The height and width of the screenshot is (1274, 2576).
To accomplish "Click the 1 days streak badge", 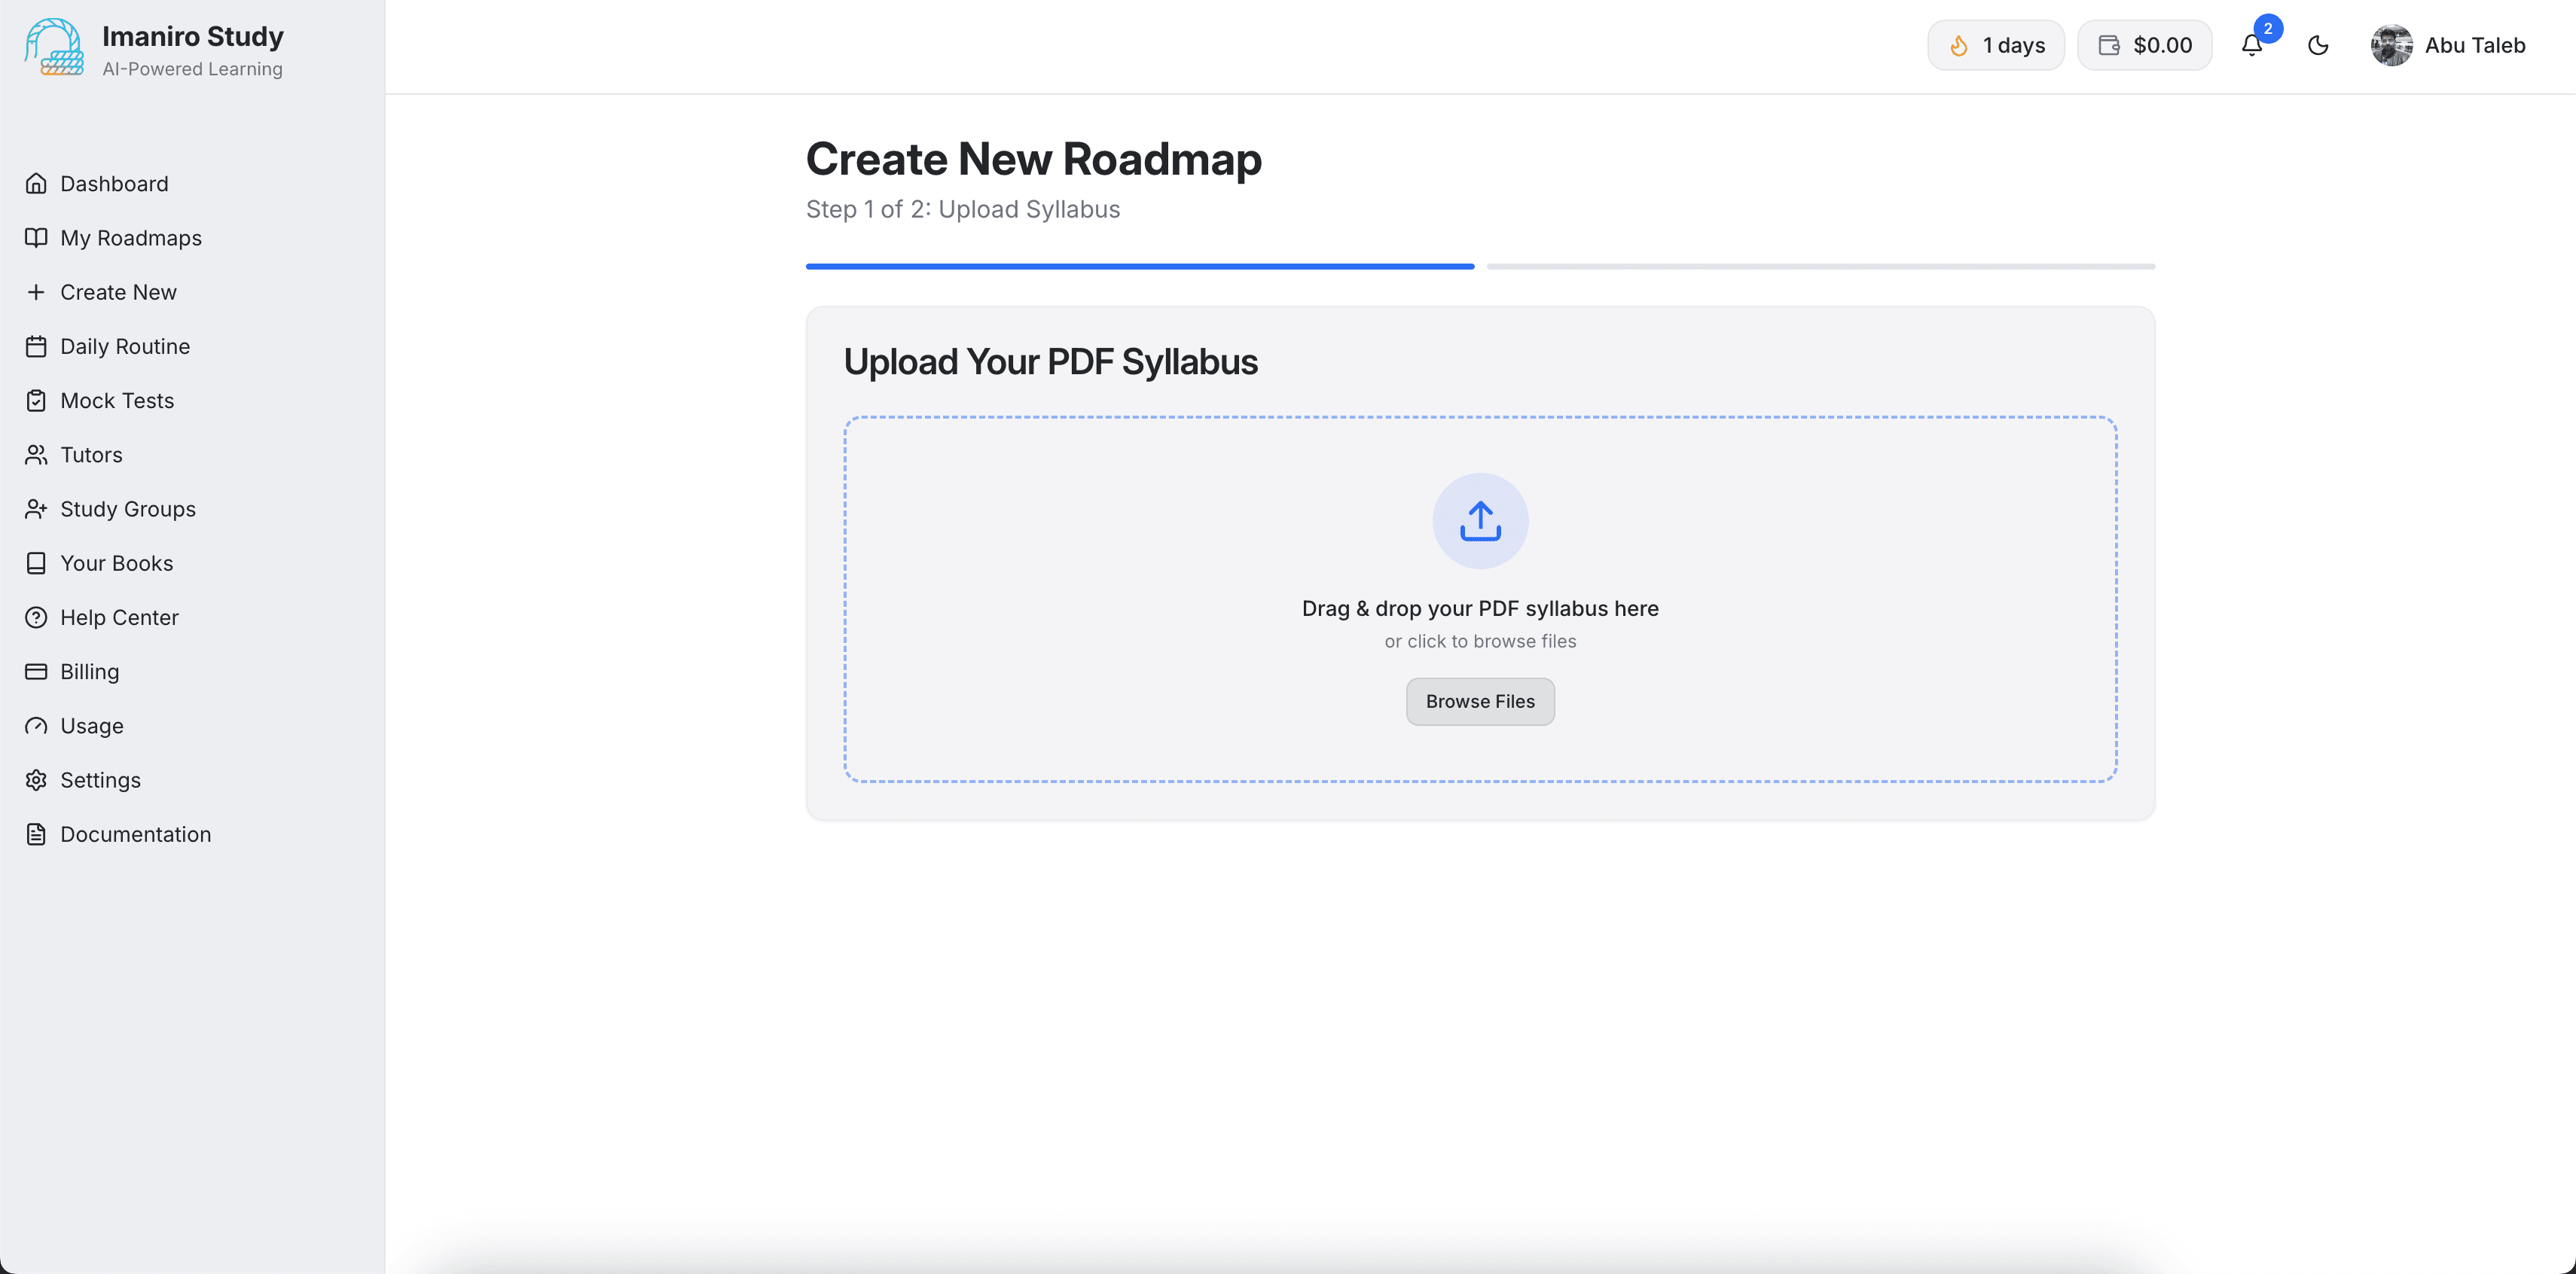I will tap(1996, 45).
